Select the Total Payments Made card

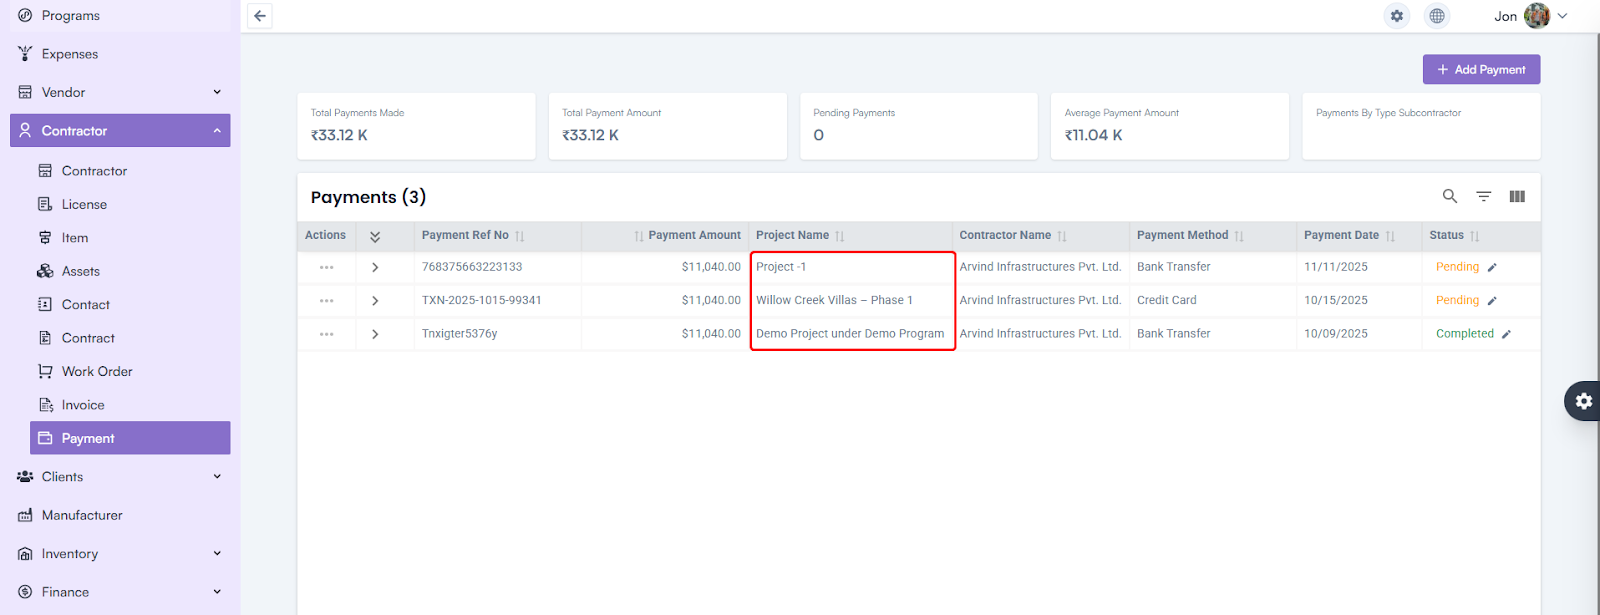pyautogui.click(x=416, y=126)
